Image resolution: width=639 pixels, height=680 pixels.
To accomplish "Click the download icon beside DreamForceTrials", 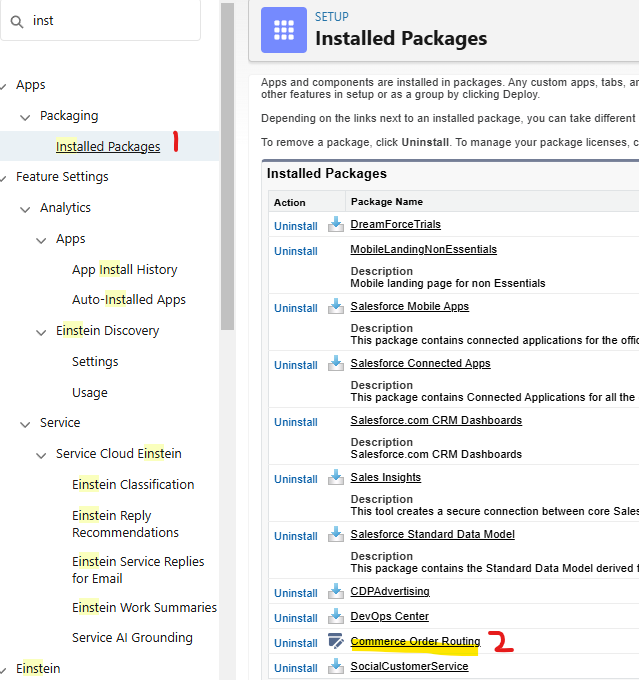I will click(335, 224).
